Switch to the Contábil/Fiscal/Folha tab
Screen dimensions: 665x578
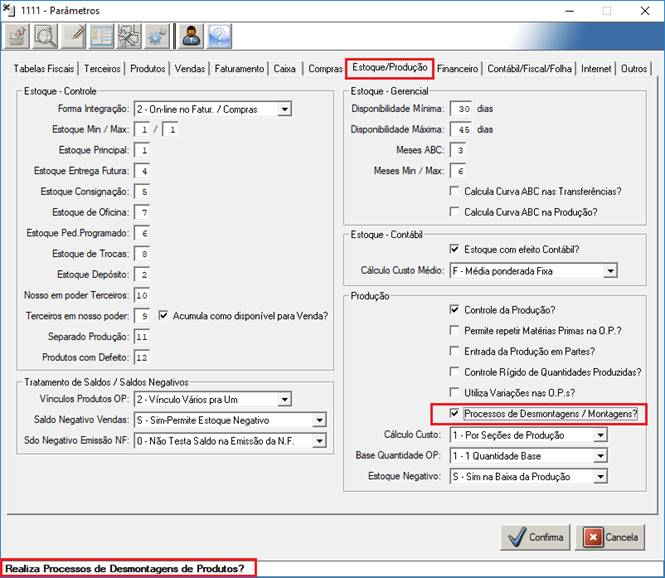(529, 69)
